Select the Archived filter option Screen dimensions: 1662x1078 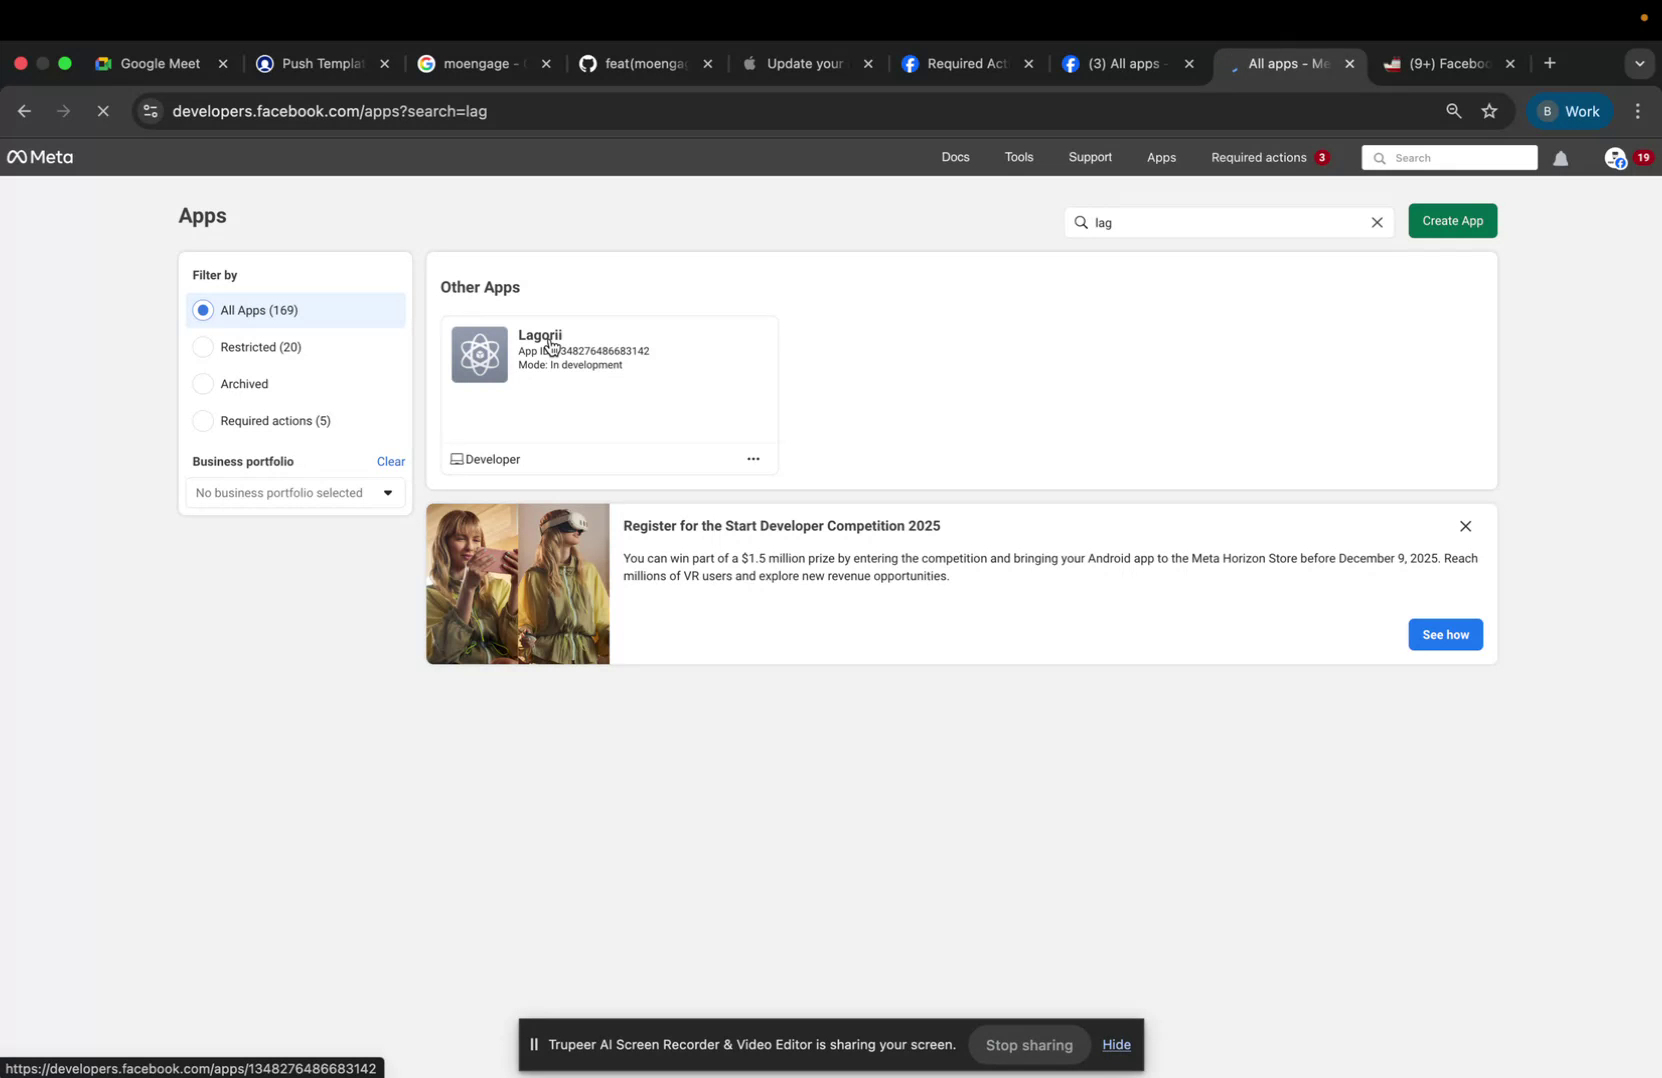click(203, 383)
